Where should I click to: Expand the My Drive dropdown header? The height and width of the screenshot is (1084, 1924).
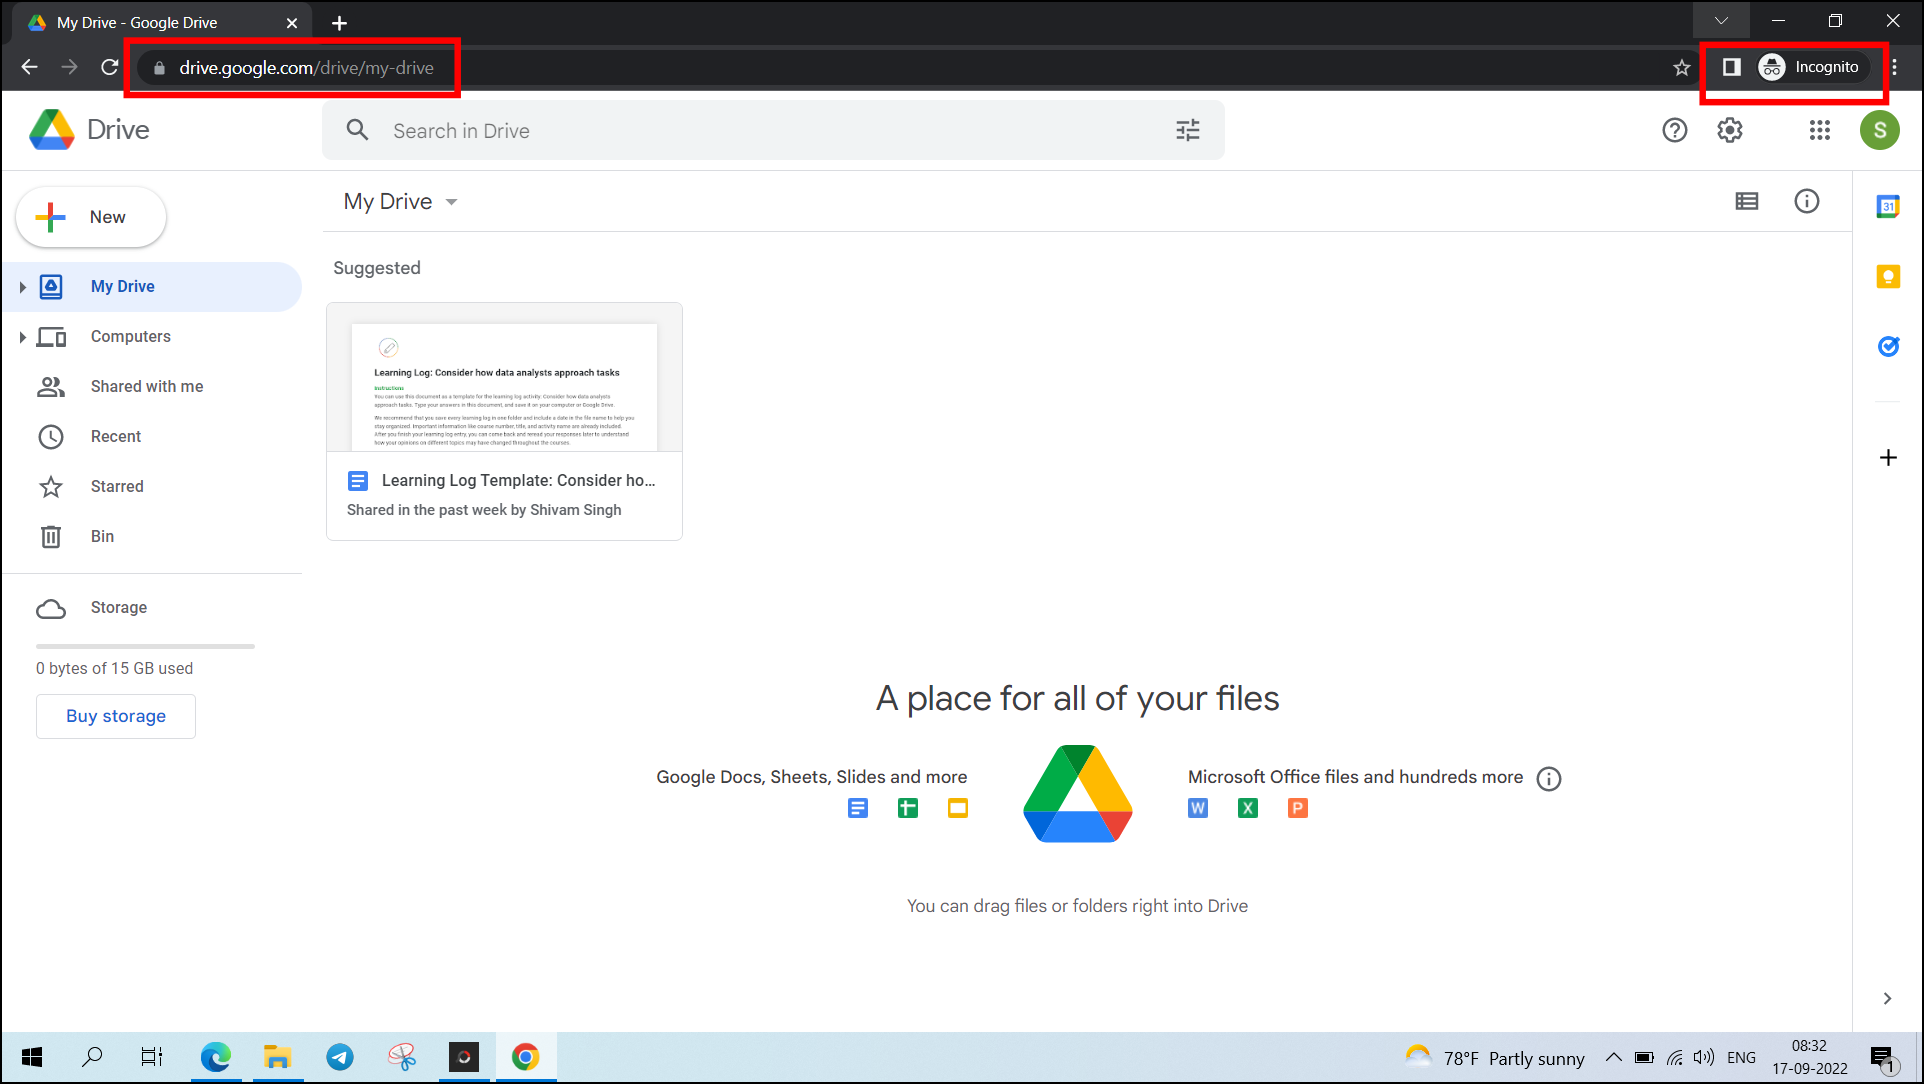click(x=400, y=201)
